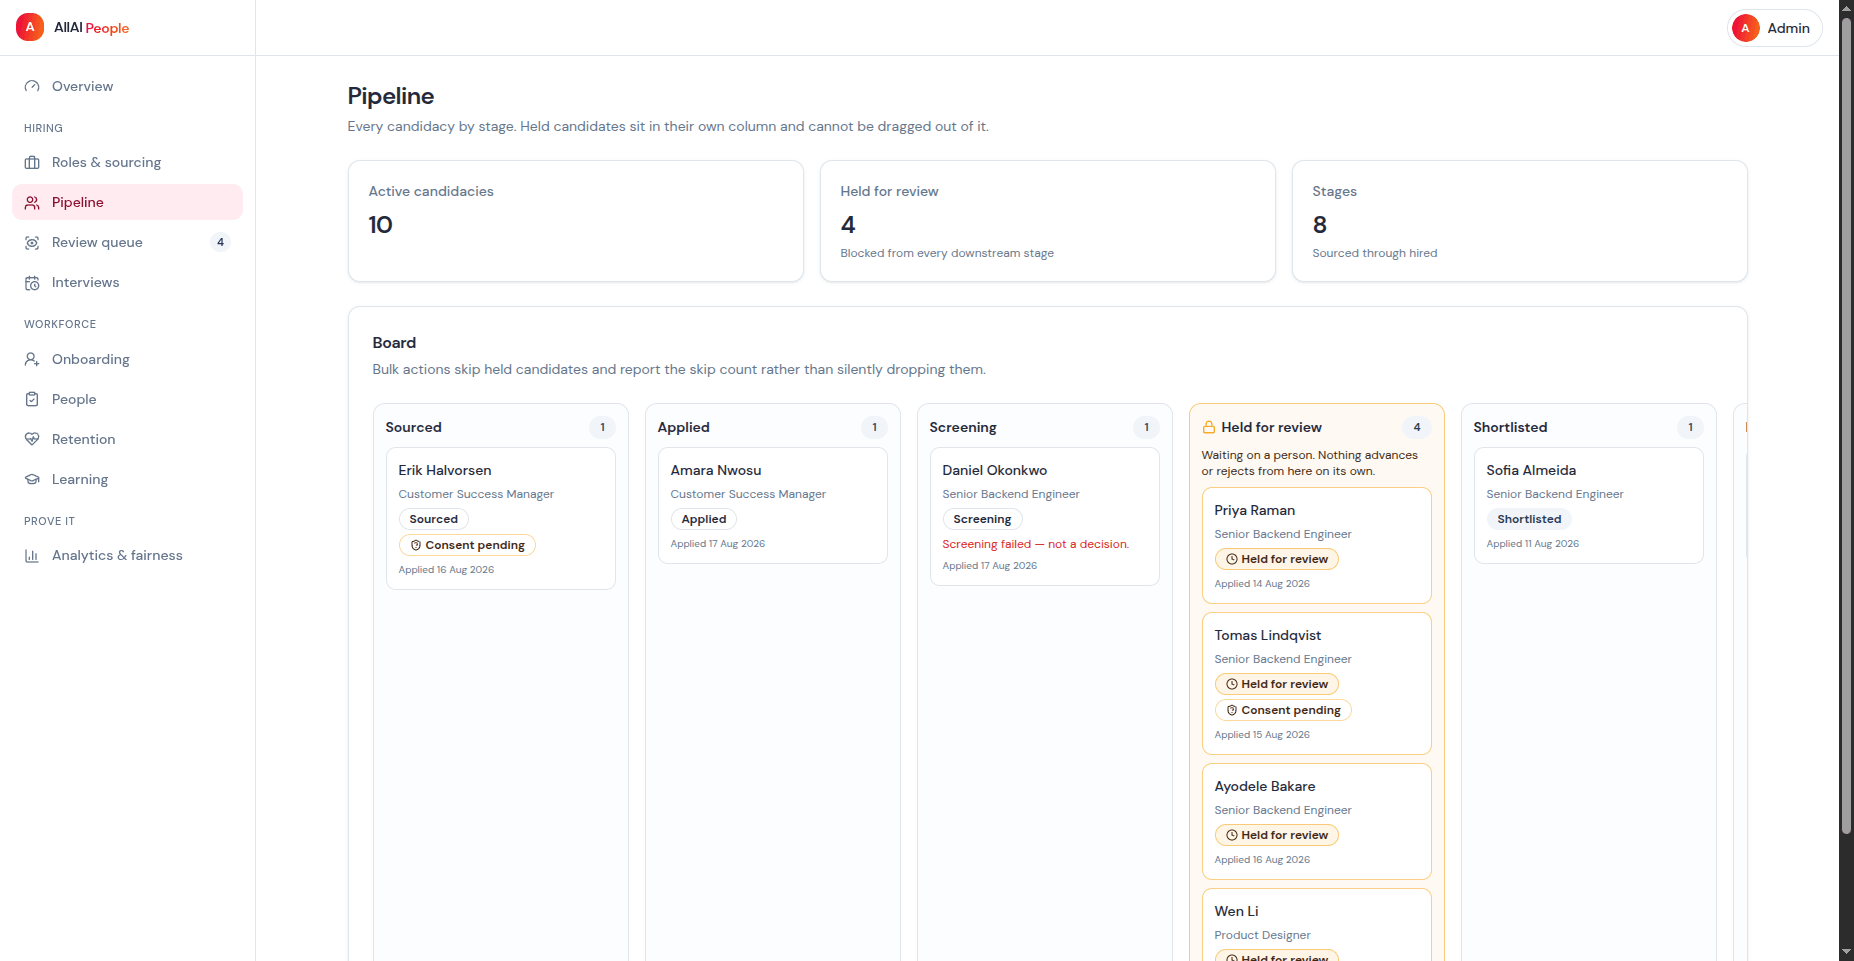Click the Shortlisted badge on Sofia Almeida
This screenshot has width=1854, height=961.
(1528, 519)
